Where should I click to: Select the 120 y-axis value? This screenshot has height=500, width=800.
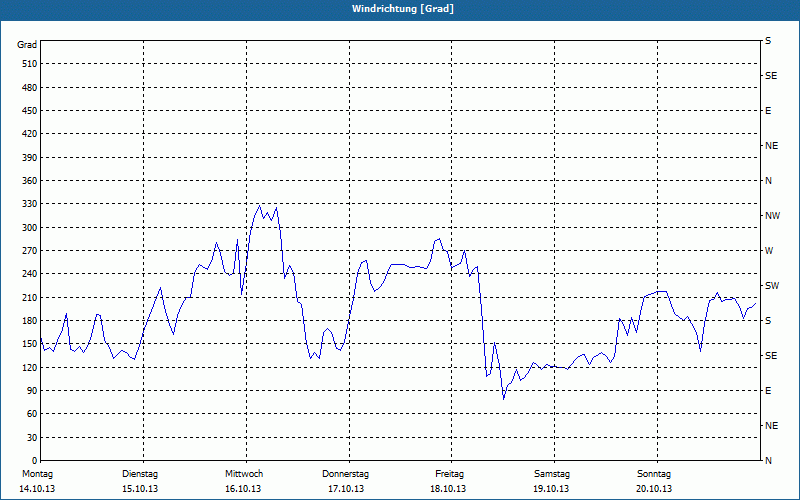coord(30,367)
